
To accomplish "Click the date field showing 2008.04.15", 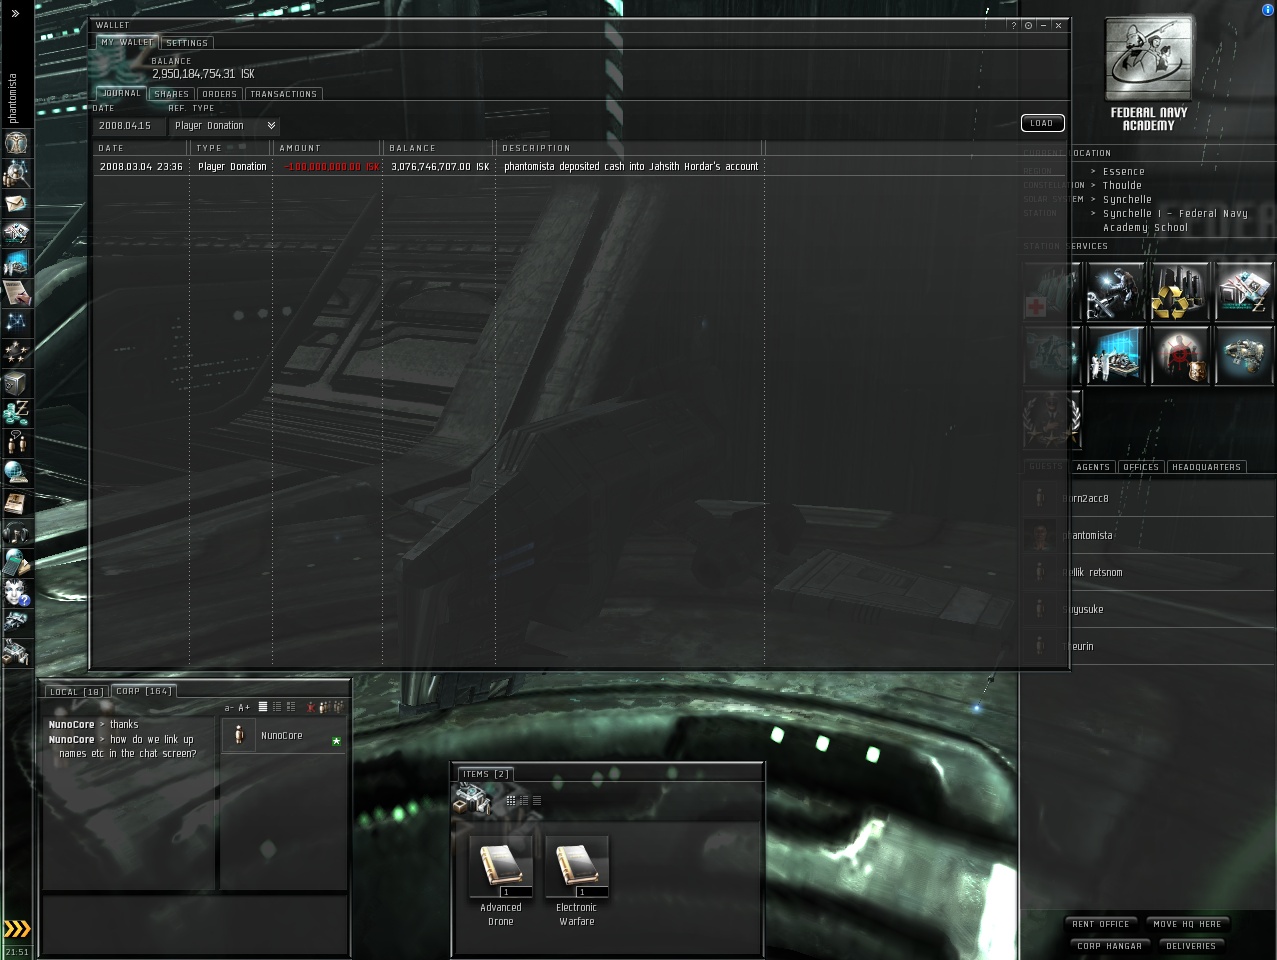I will 128,126.
